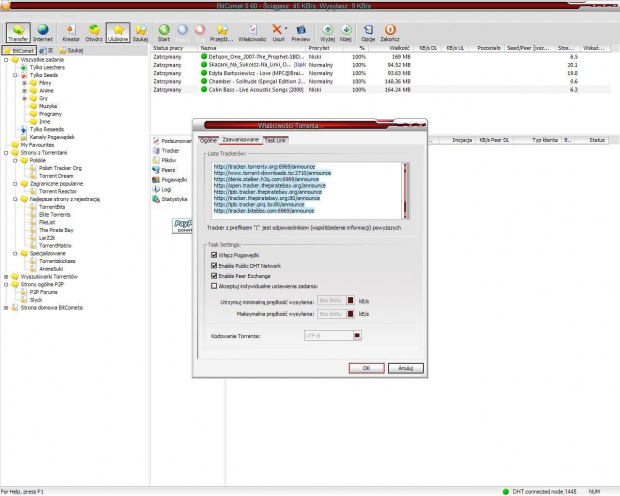Select the Peers panel item
Image resolution: width=620 pixels, height=496 pixels.
(x=164, y=170)
